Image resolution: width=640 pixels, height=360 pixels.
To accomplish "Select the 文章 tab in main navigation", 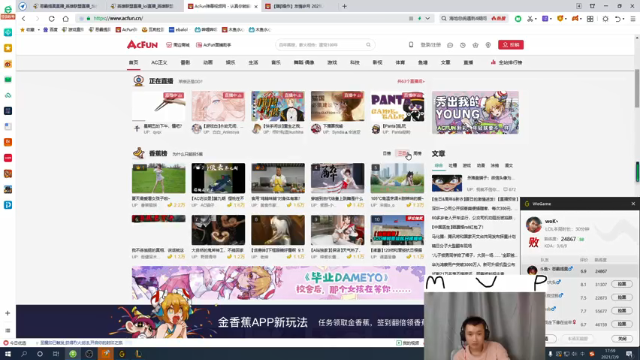I will tap(445, 62).
